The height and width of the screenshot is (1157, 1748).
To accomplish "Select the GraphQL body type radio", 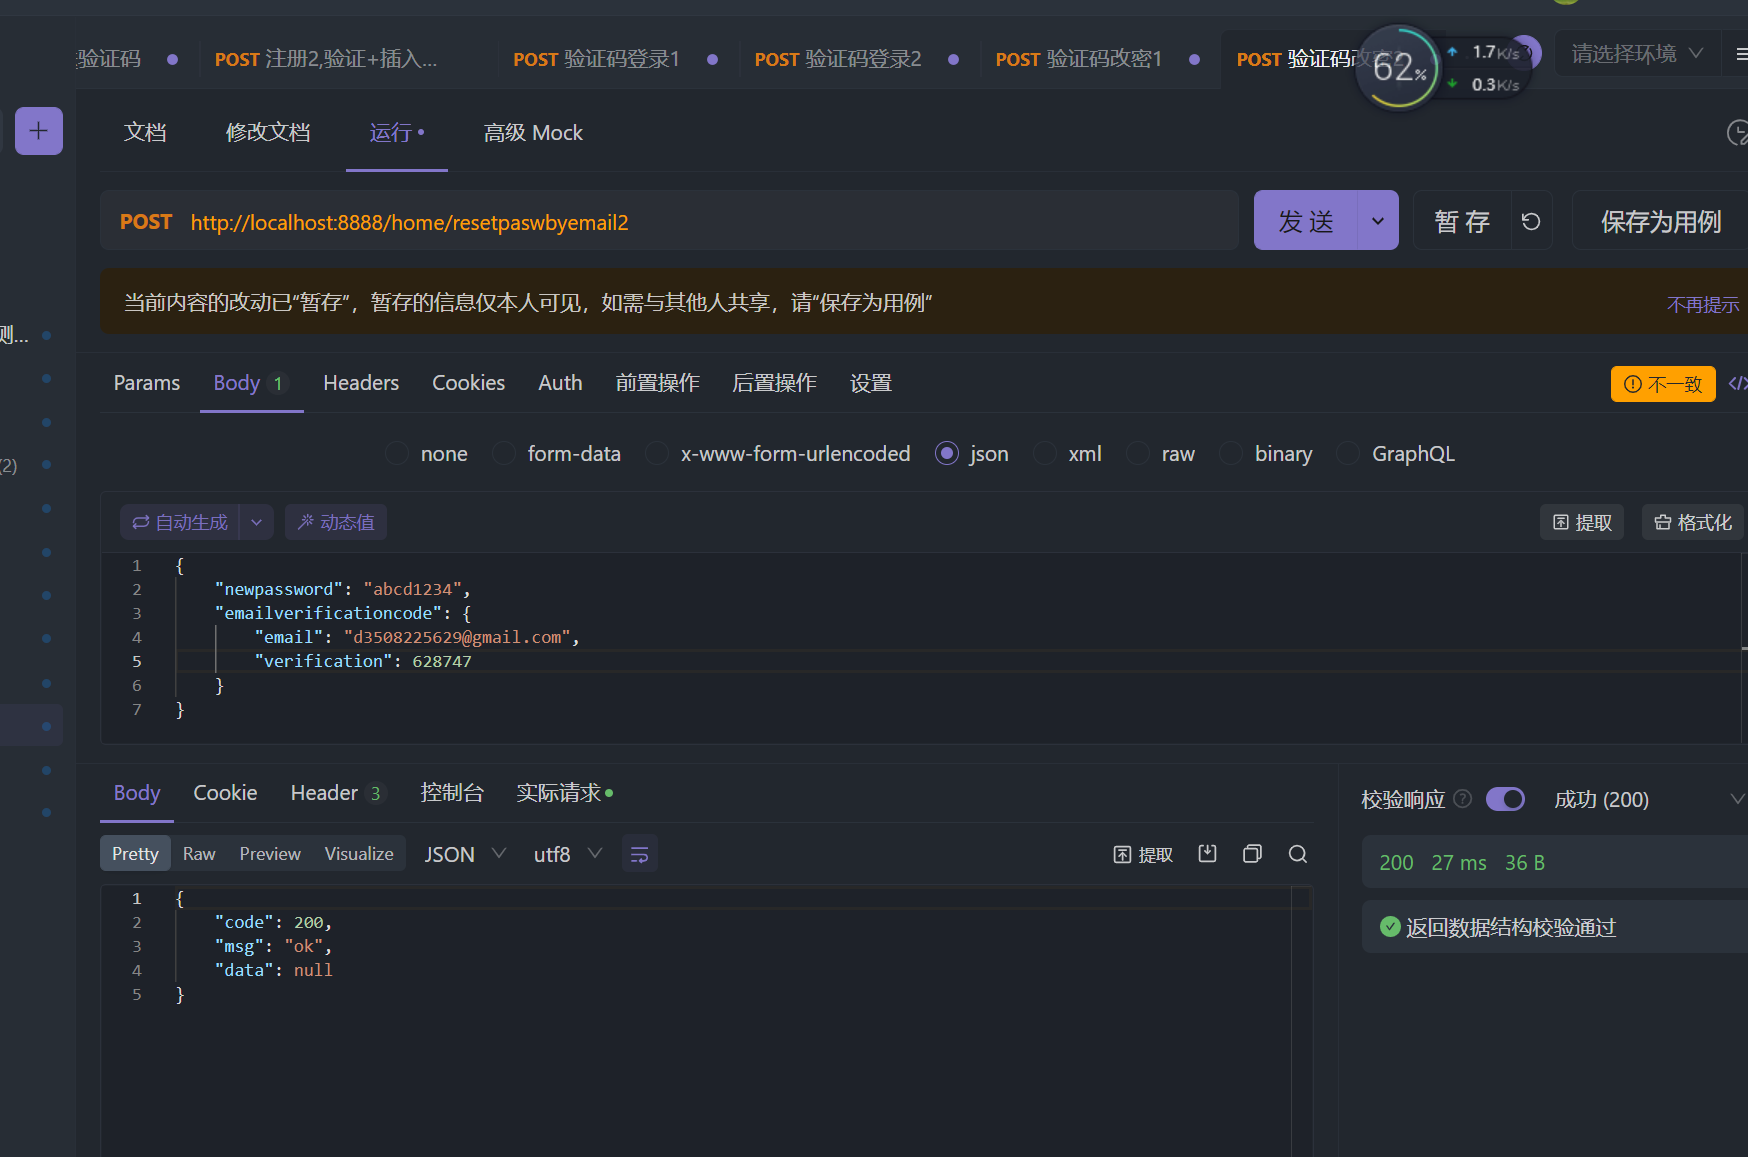I will coord(1348,454).
